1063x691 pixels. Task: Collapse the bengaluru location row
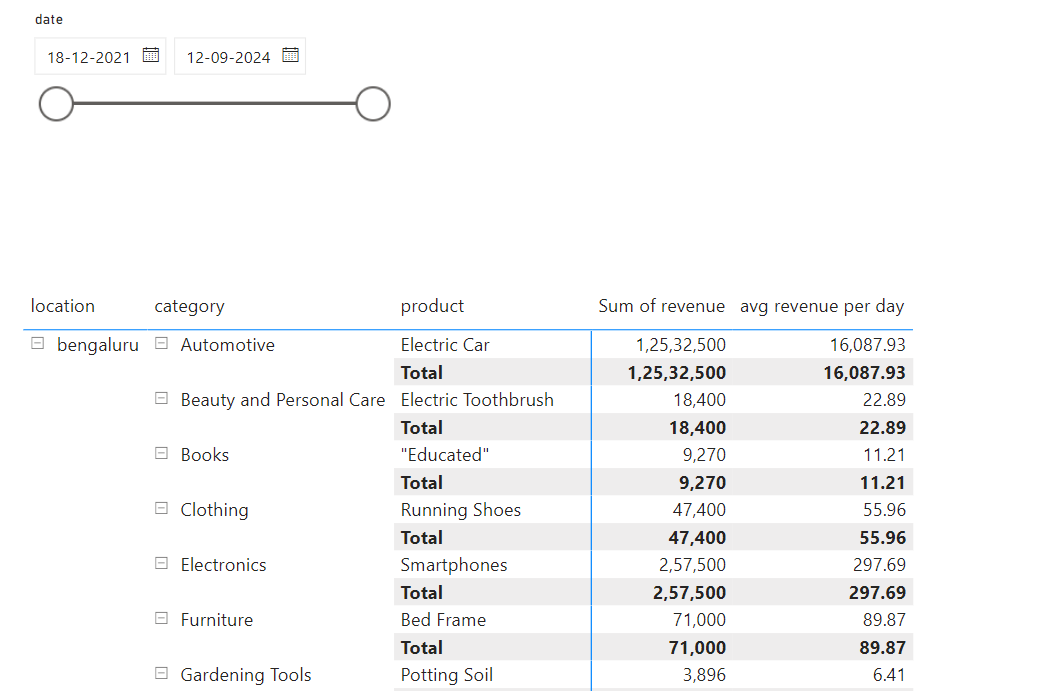pos(38,344)
